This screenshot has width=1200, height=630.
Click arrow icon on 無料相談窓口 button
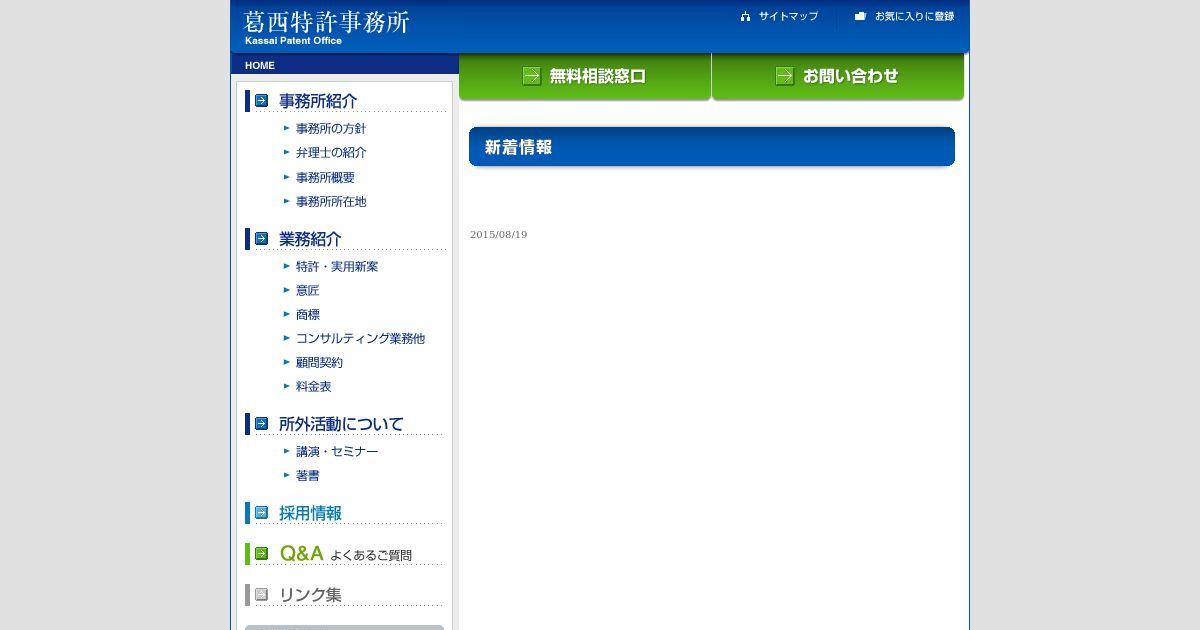click(x=532, y=76)
